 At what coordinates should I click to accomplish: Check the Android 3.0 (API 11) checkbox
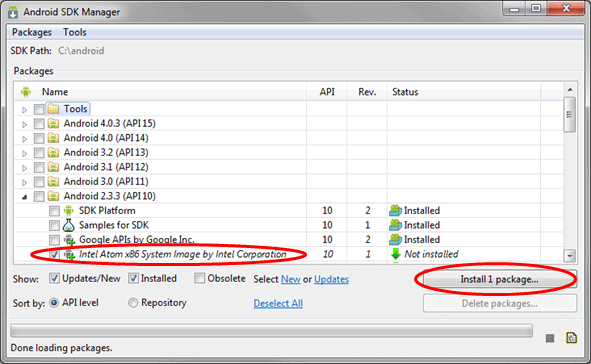[x=39, y=182]
